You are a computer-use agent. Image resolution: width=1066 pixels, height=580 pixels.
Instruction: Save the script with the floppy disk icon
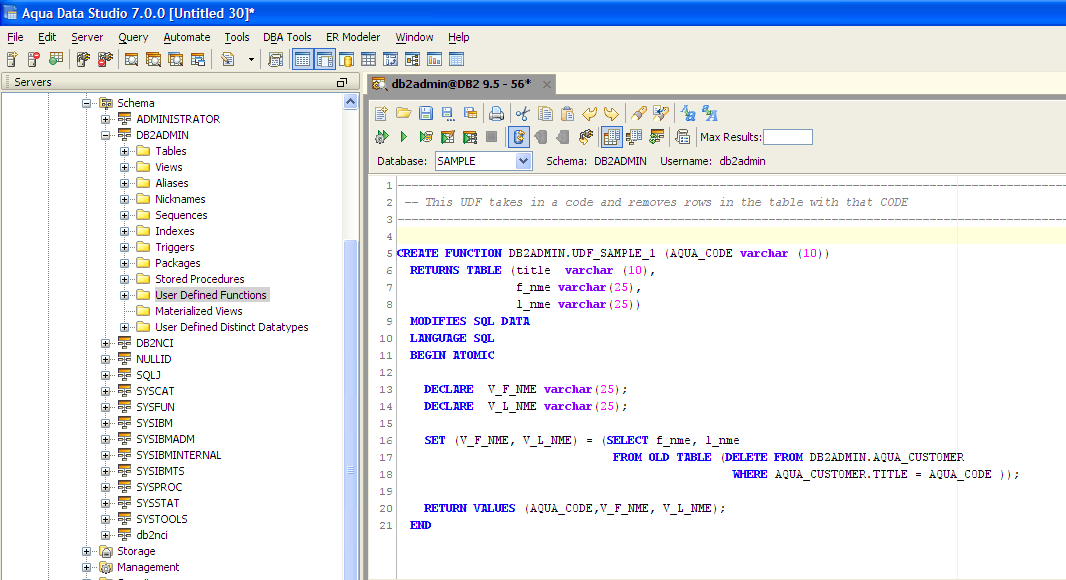click(425, 113)
